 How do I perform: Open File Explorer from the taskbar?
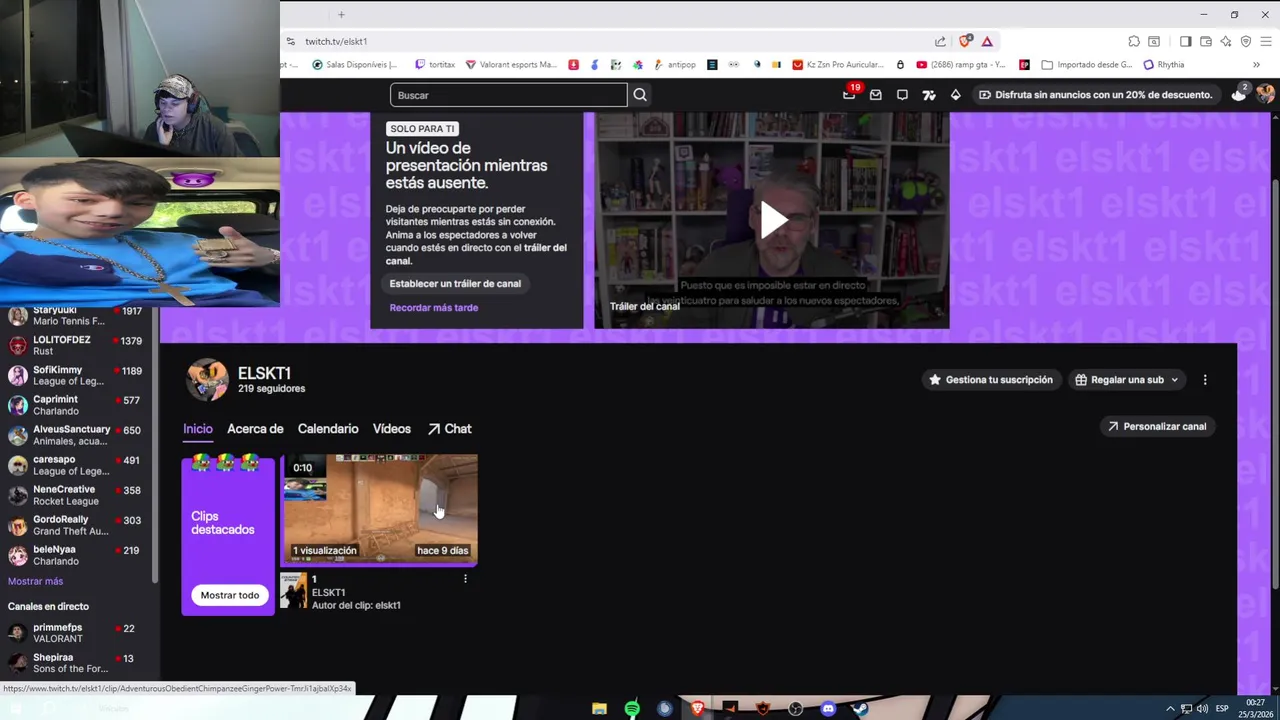(599, 708)
